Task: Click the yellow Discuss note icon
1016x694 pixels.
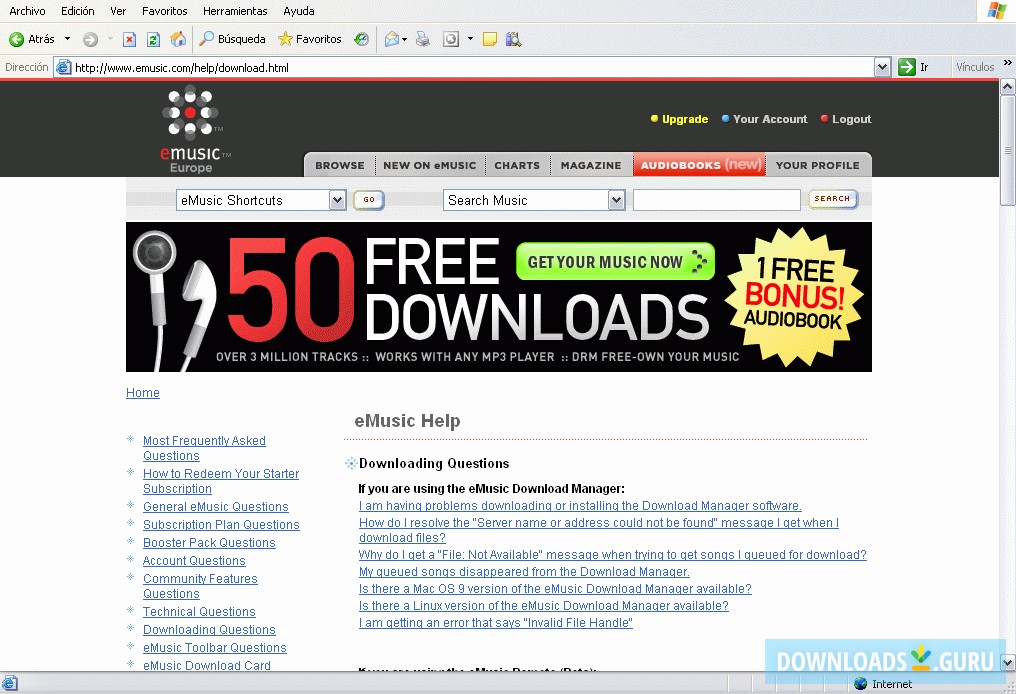Action: (490, 40)
